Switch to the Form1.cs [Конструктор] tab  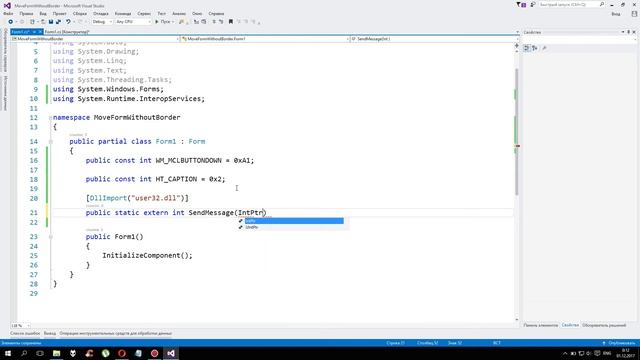click(x=67, y=32)
